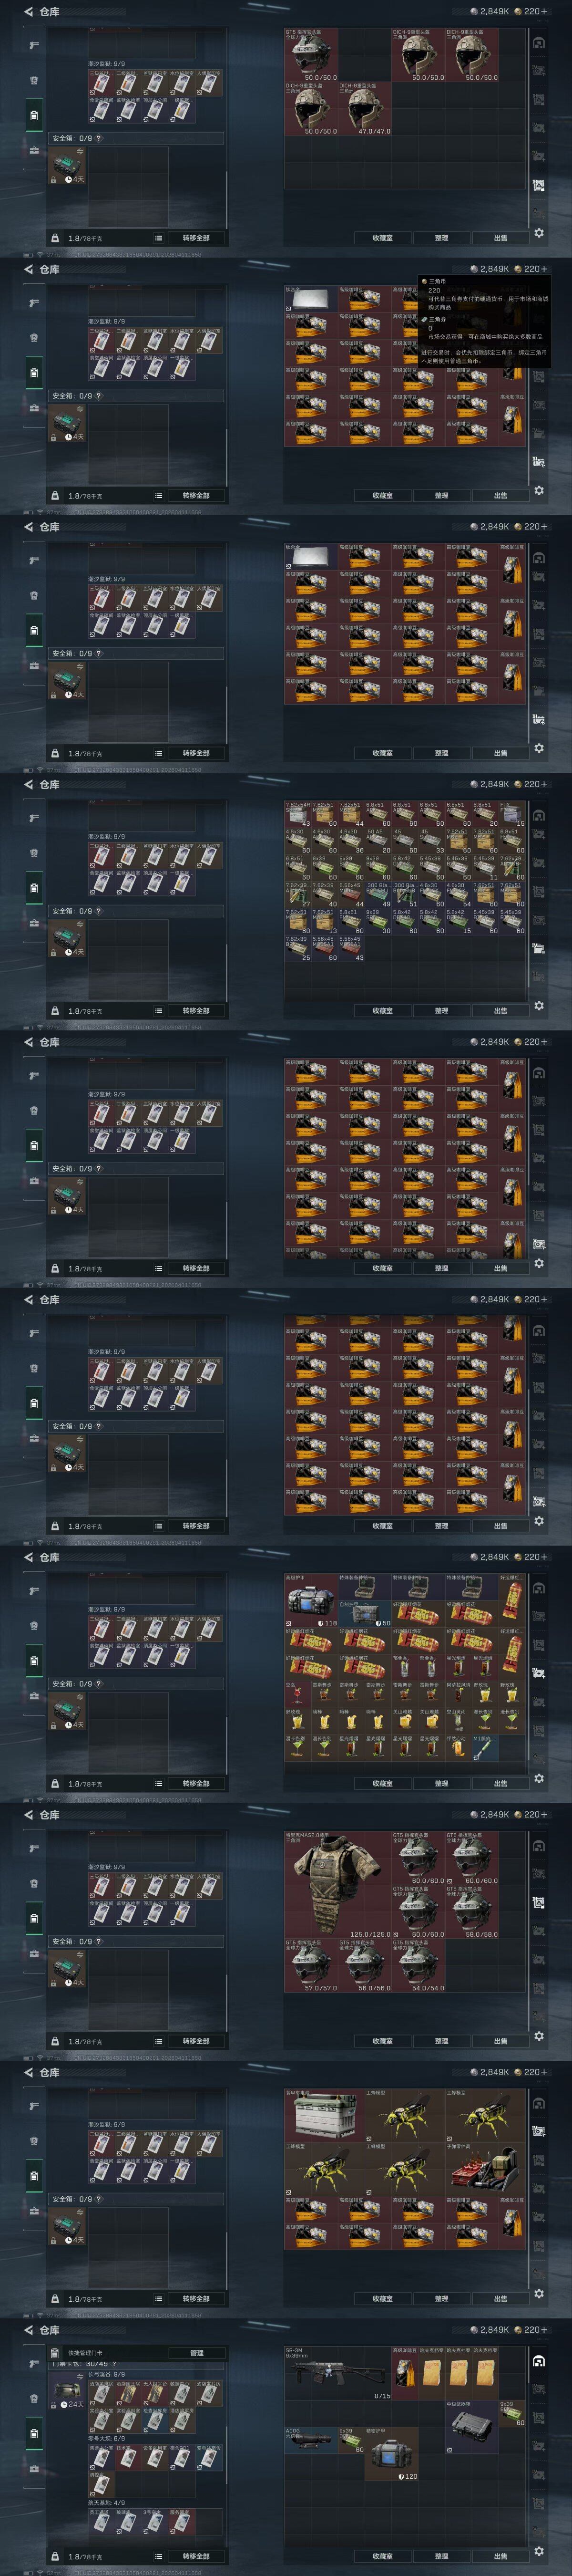Select the GTI helmet showing 54.0/54.0
This screenshot has width=572, height=2576.
(x=418, y=1966)
